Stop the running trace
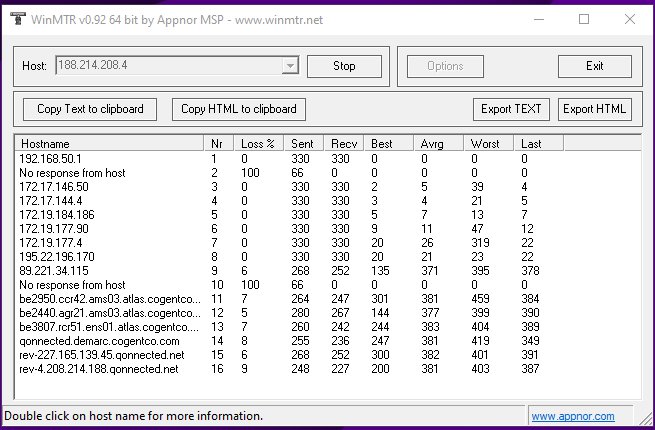The width and height of the screenshot is (655, 430). point(344,66)
